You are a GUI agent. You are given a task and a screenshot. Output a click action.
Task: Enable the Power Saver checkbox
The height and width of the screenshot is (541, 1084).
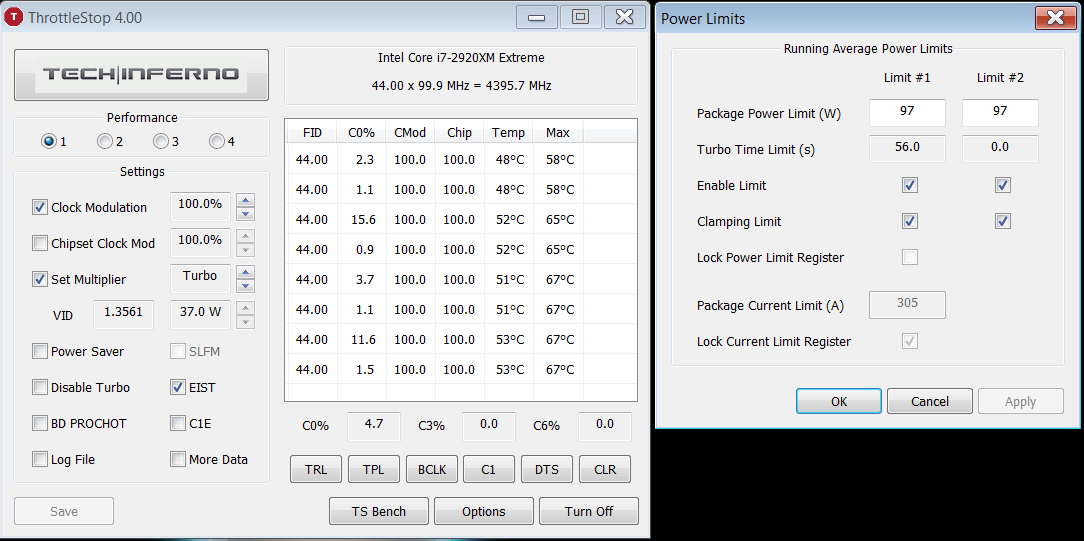[39, 351]
